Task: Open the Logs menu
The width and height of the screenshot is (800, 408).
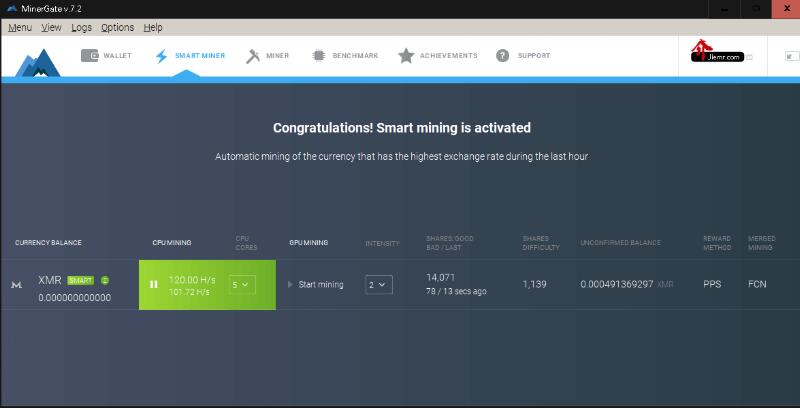Action: pos(82,28)
